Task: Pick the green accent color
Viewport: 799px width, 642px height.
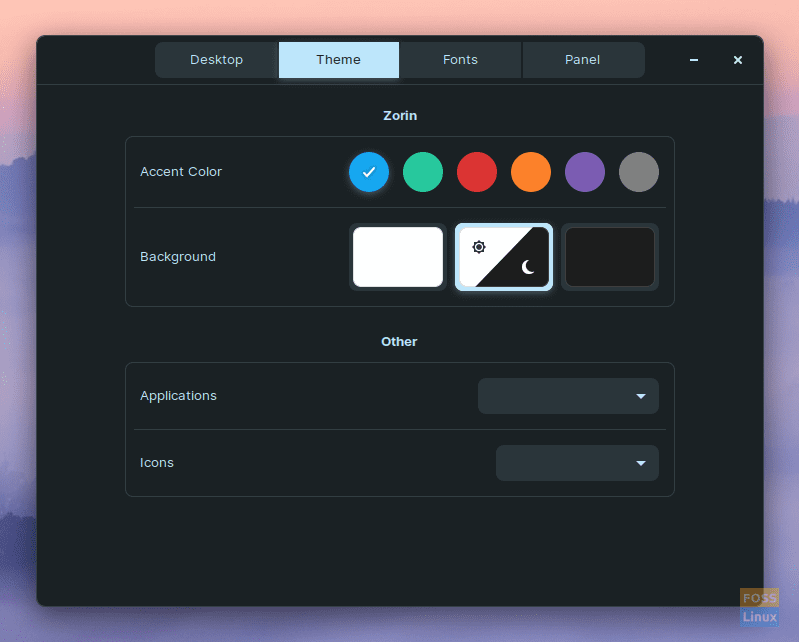Action: pyautogui.click(x=423, y=172)
